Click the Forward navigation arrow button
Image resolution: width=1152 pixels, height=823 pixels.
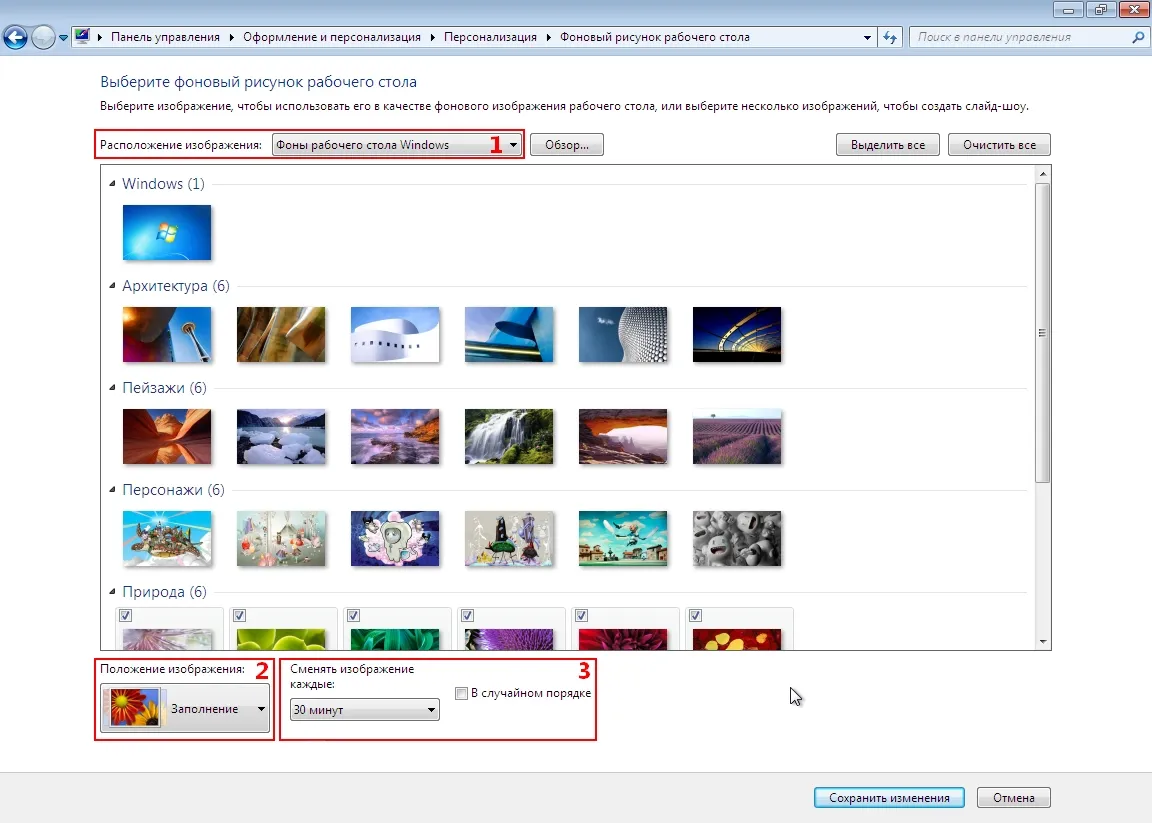tap(43, 37)
